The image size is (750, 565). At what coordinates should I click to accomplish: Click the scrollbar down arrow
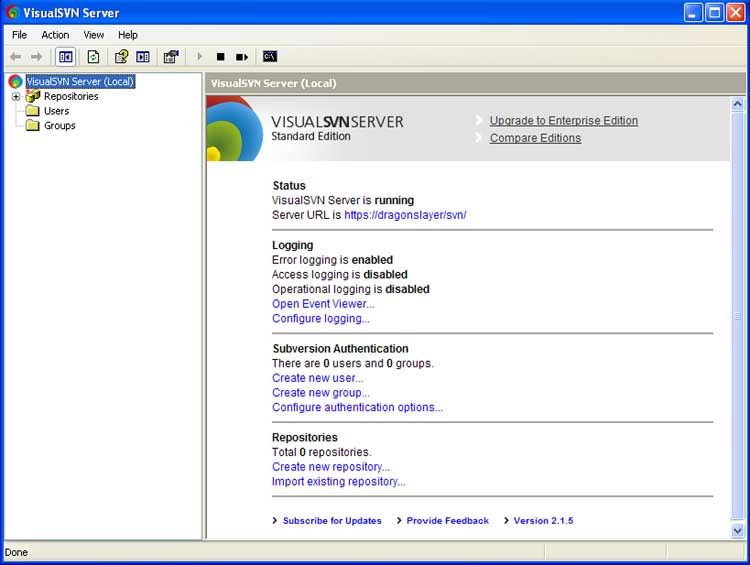[x=738, y=530]
